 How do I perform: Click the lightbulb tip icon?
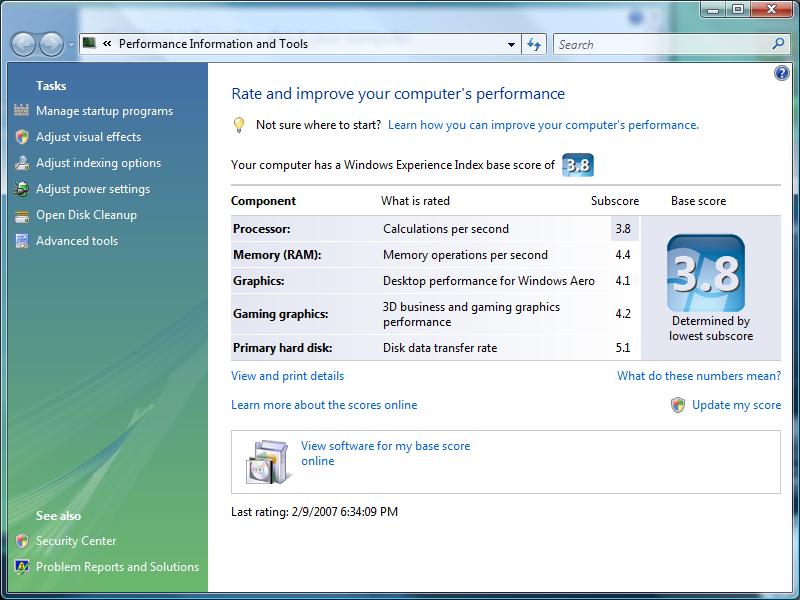pyautogui.click(x=238, y=125)
